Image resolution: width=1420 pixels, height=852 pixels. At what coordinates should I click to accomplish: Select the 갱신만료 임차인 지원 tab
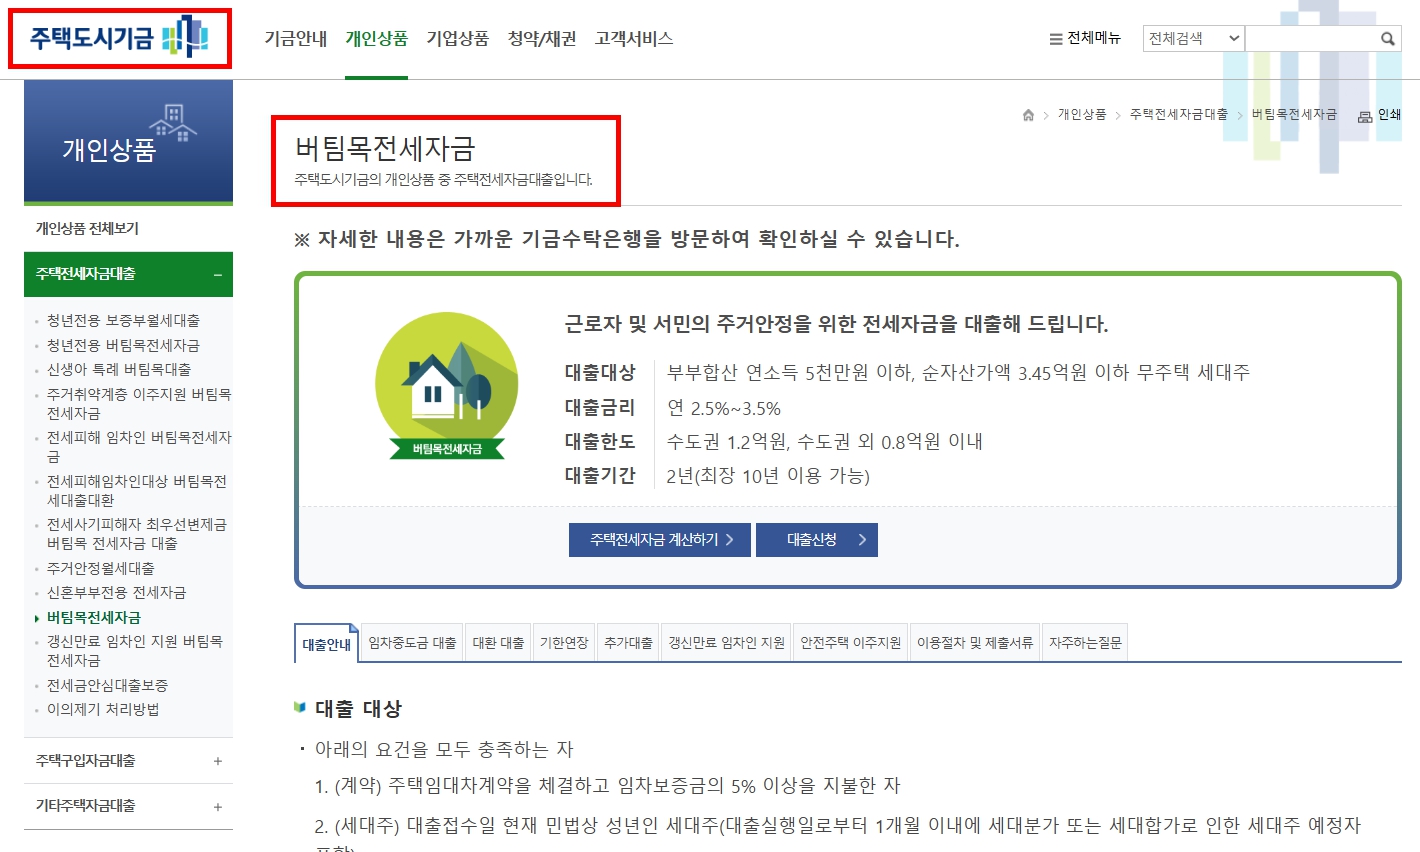[726, 643]
